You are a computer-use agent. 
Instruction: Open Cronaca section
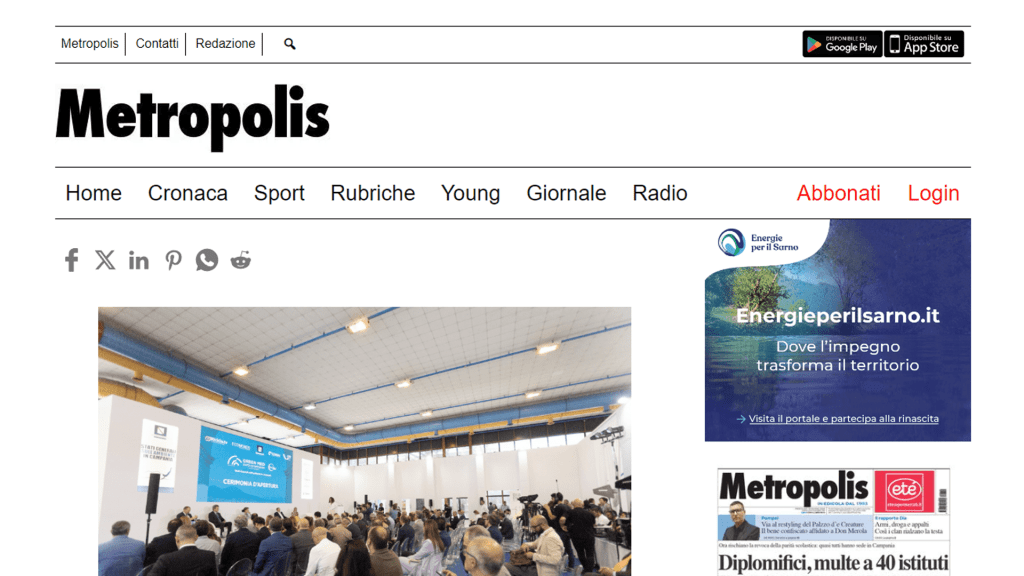[x=187, y=193]
